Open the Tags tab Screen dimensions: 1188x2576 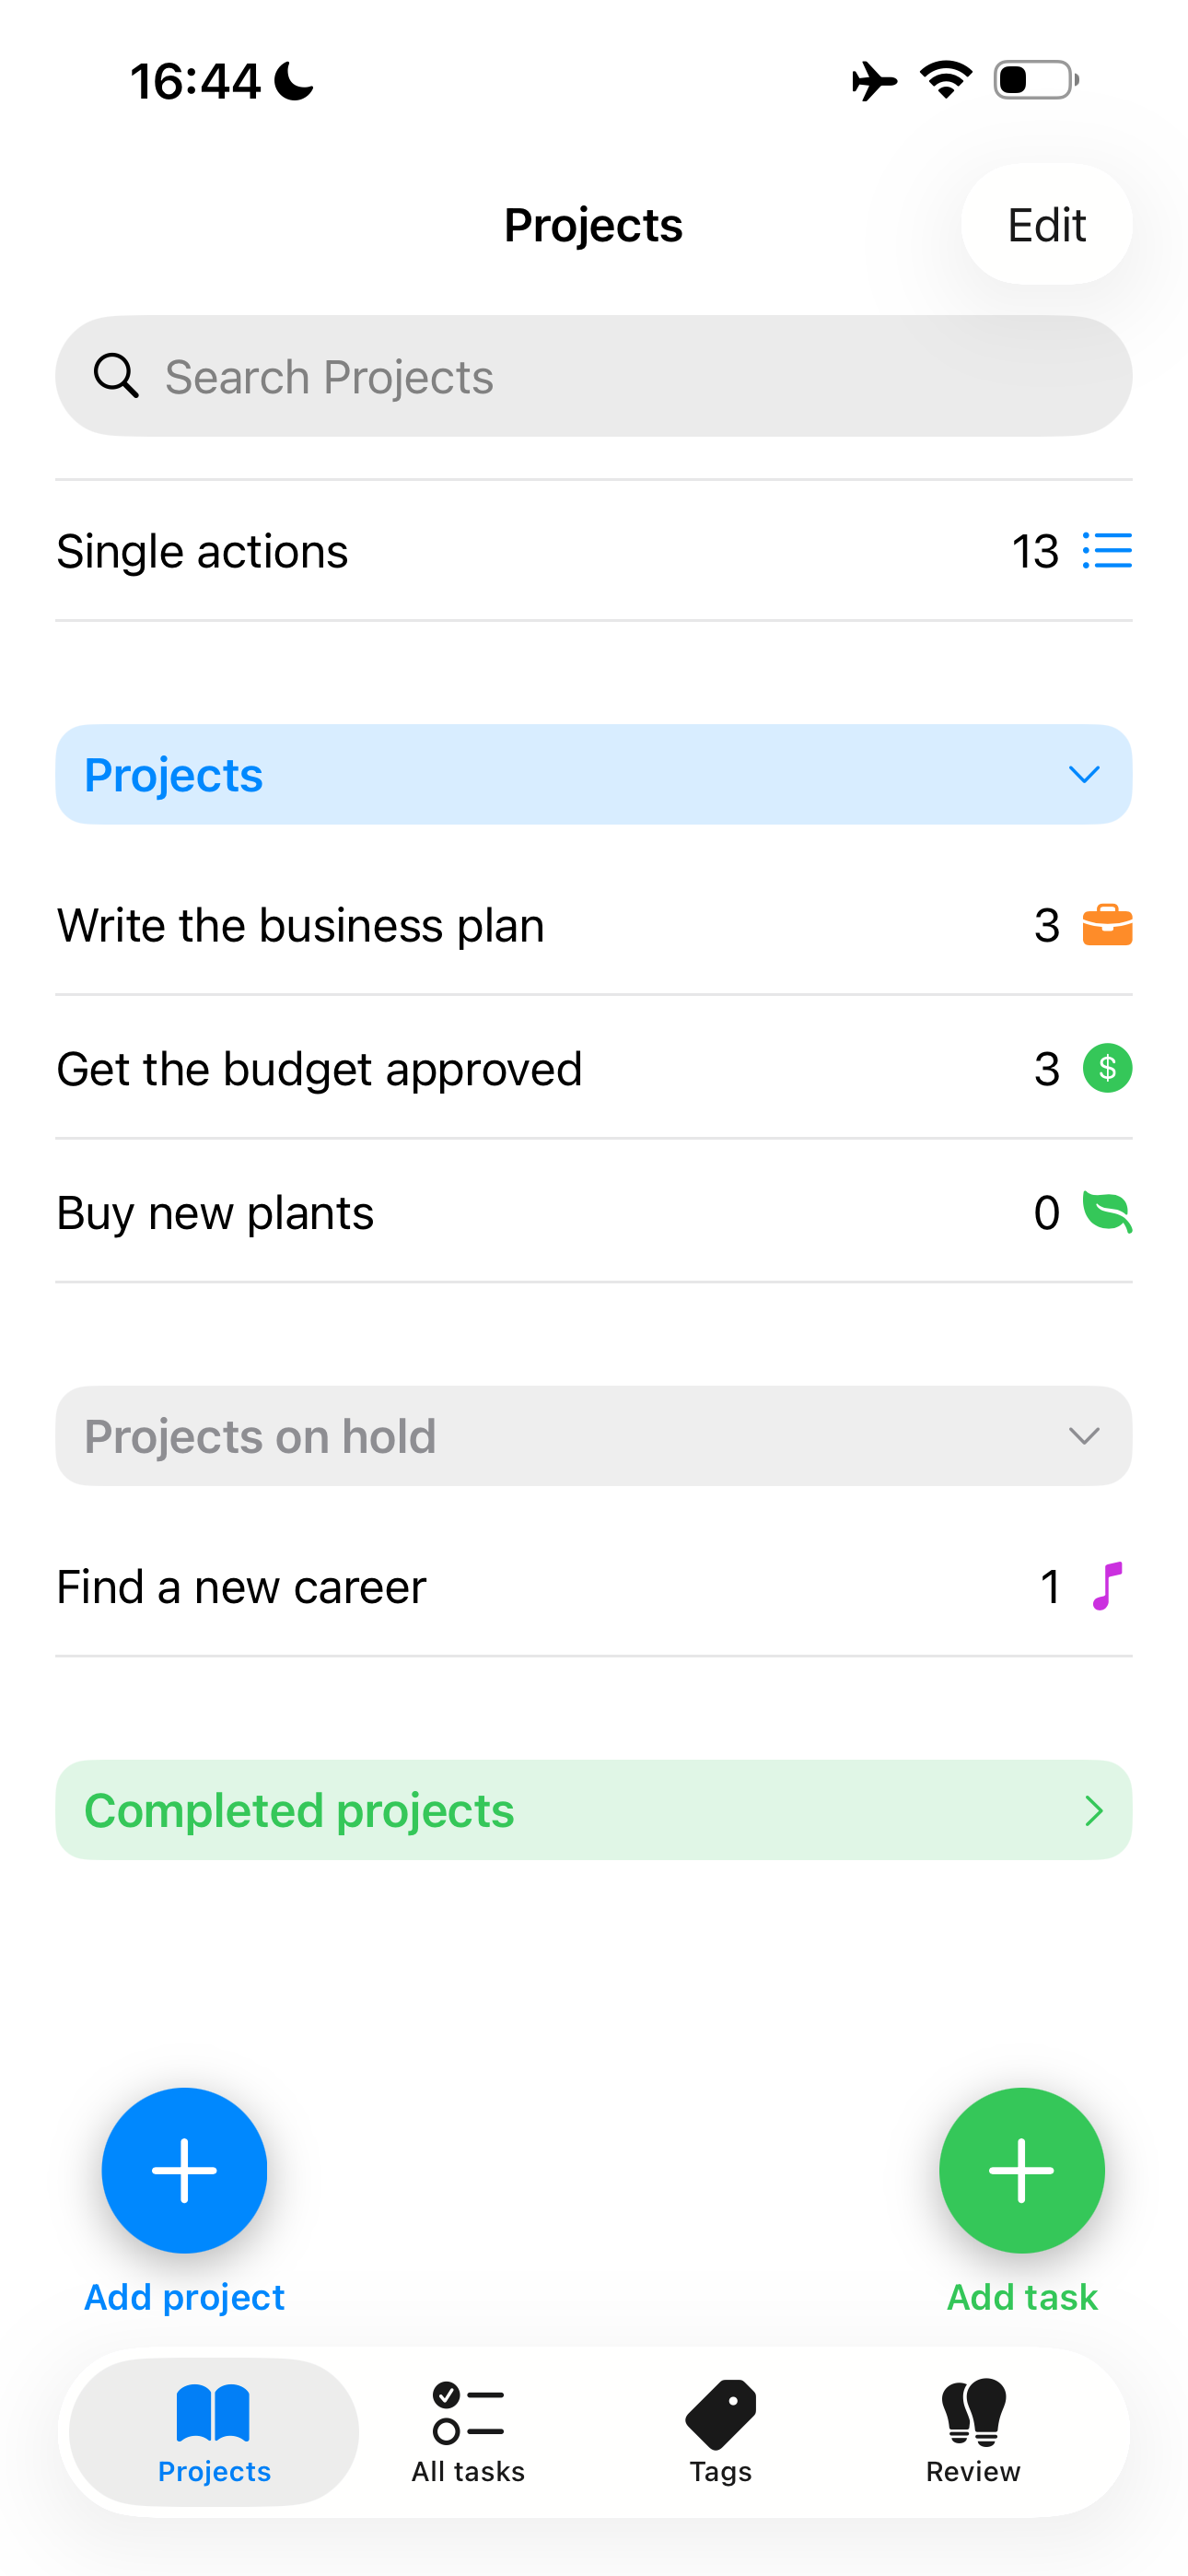(x=720, y=2431)
